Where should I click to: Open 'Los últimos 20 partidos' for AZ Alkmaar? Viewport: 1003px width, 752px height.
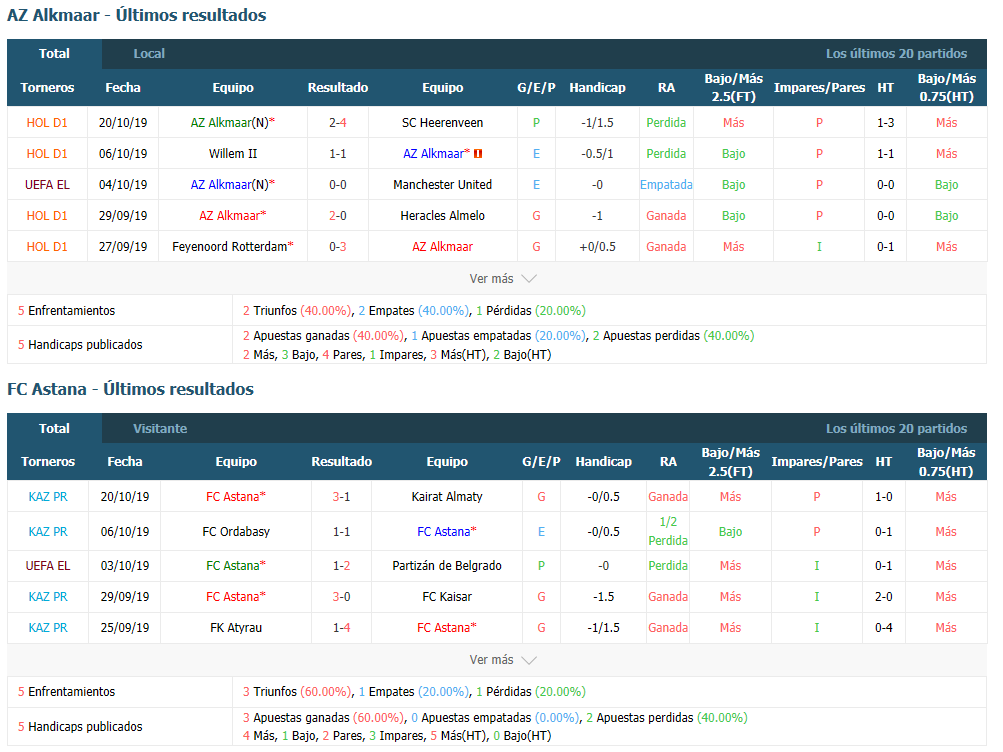[x=896, y=54]
